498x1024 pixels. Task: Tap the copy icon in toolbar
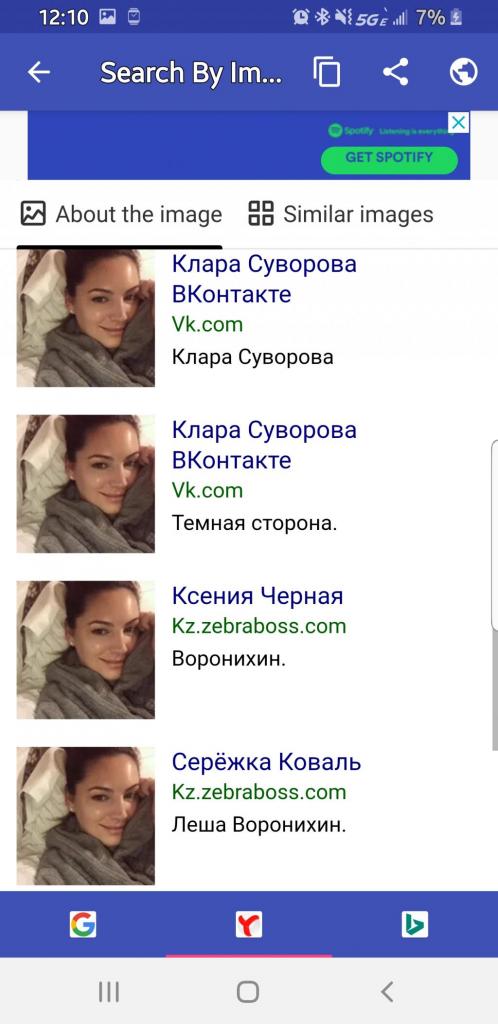coord(327,72)
